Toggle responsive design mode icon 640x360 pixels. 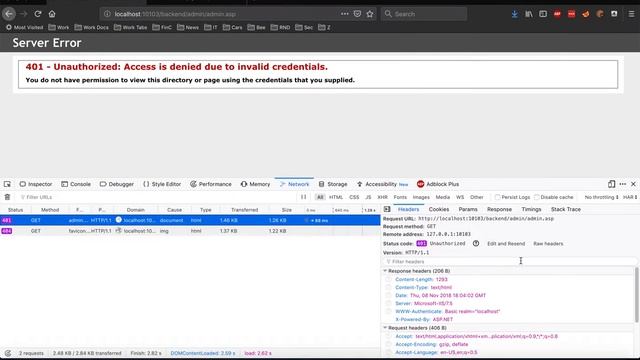point(611,184)
